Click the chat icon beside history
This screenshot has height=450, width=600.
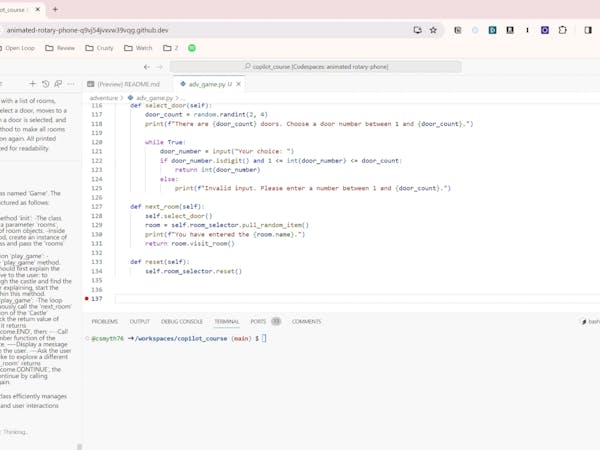pyautogui.click(x=58, y=84)
